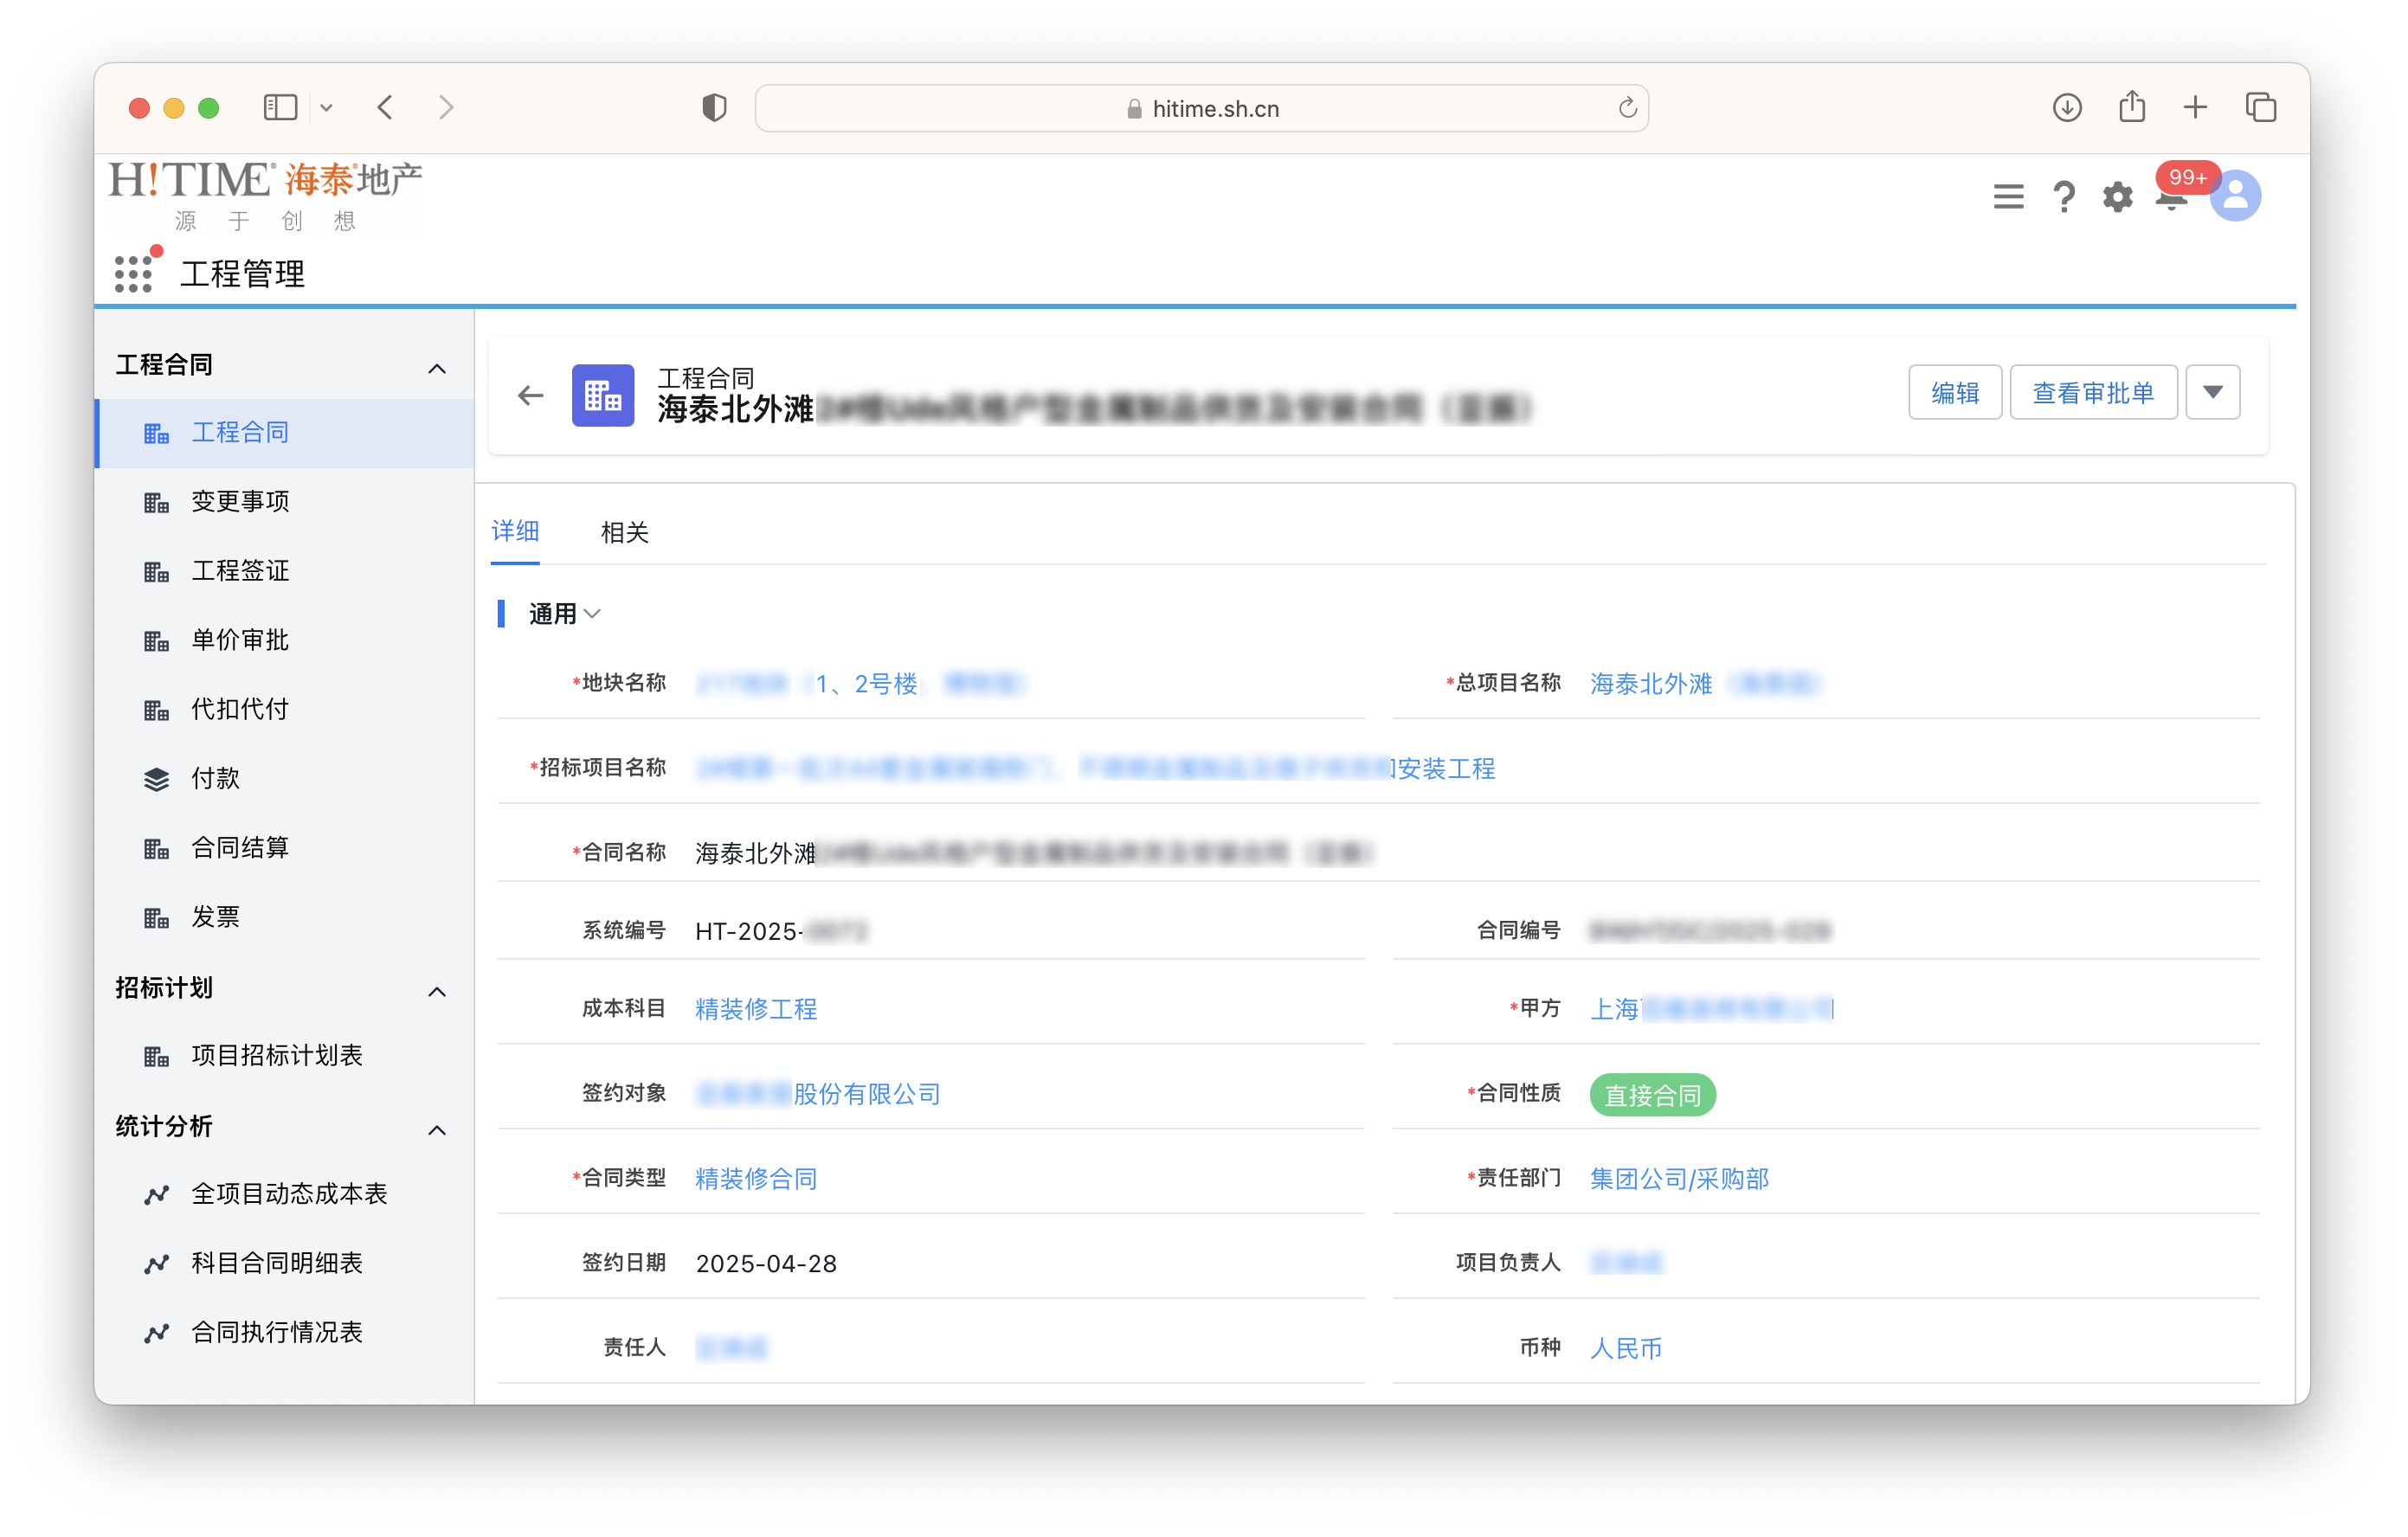Go back using arrow next to contract title
This screenshot has height=1537, width=2408.
click(x=530, y=396)
